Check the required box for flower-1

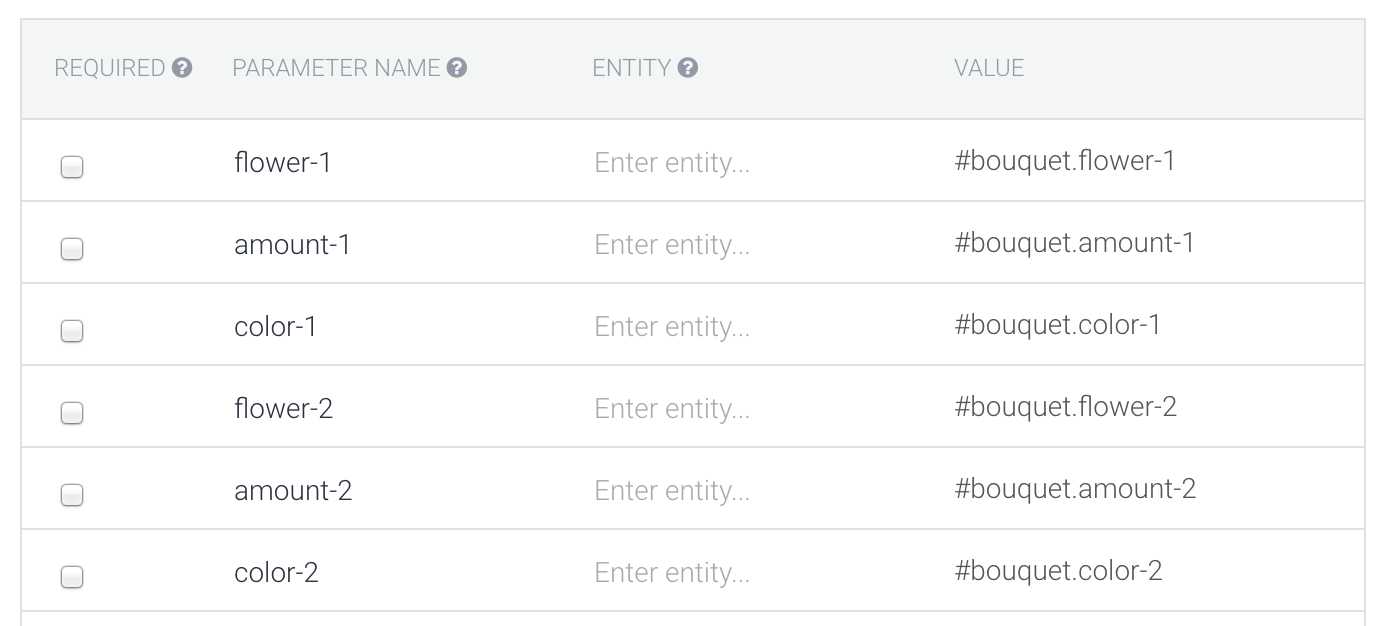click(x=72, y=167)
